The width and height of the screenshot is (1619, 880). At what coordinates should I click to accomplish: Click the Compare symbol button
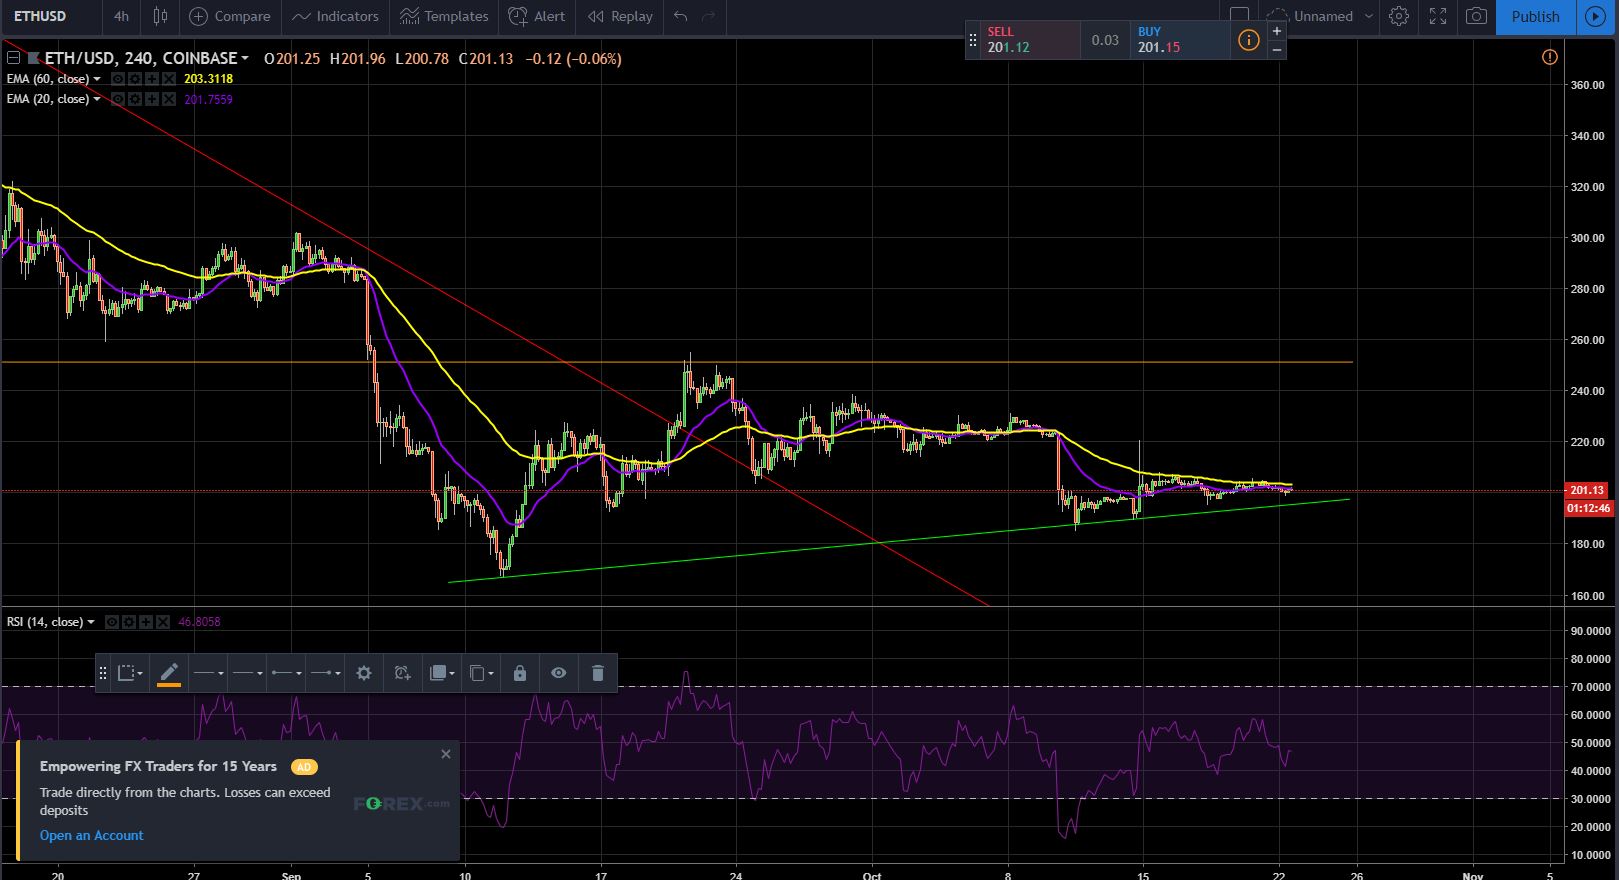229,16
